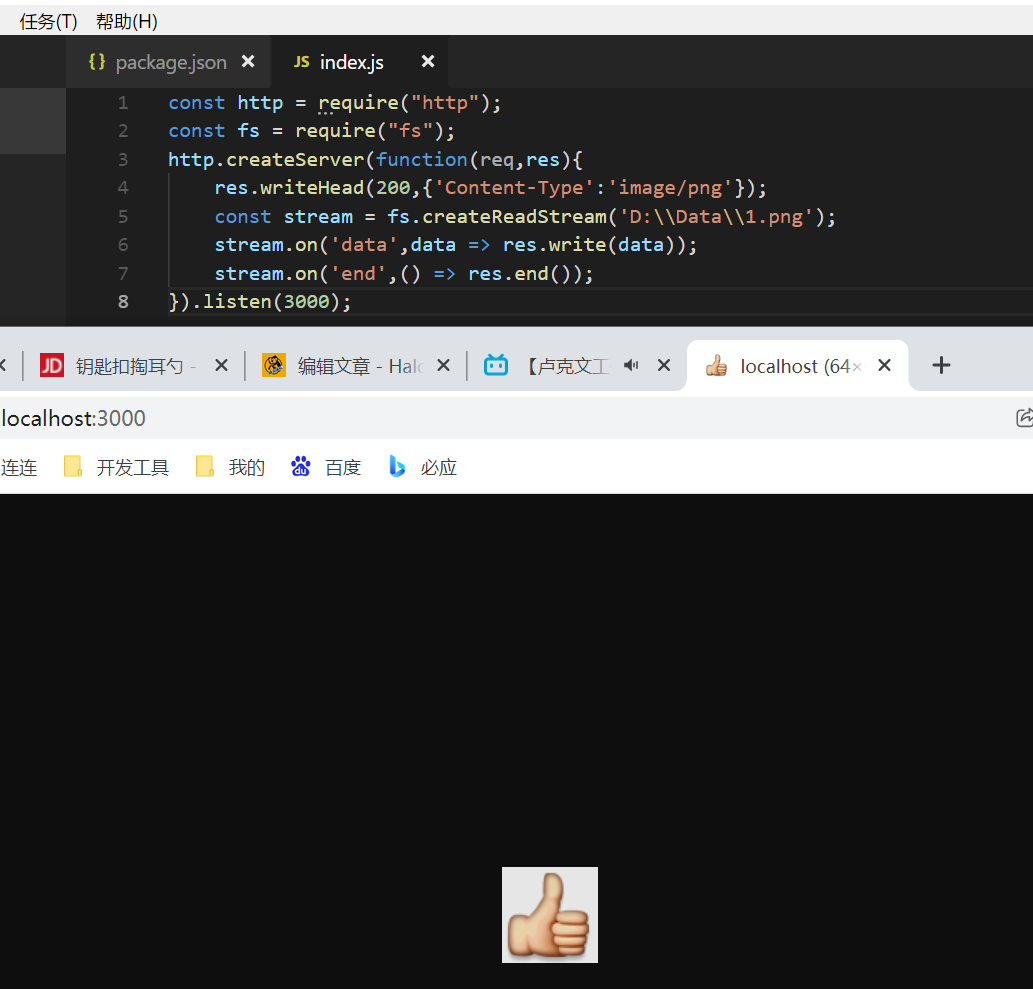
Task: Expand the 我的 bookmarks folder
Action: tap(231, 467)
